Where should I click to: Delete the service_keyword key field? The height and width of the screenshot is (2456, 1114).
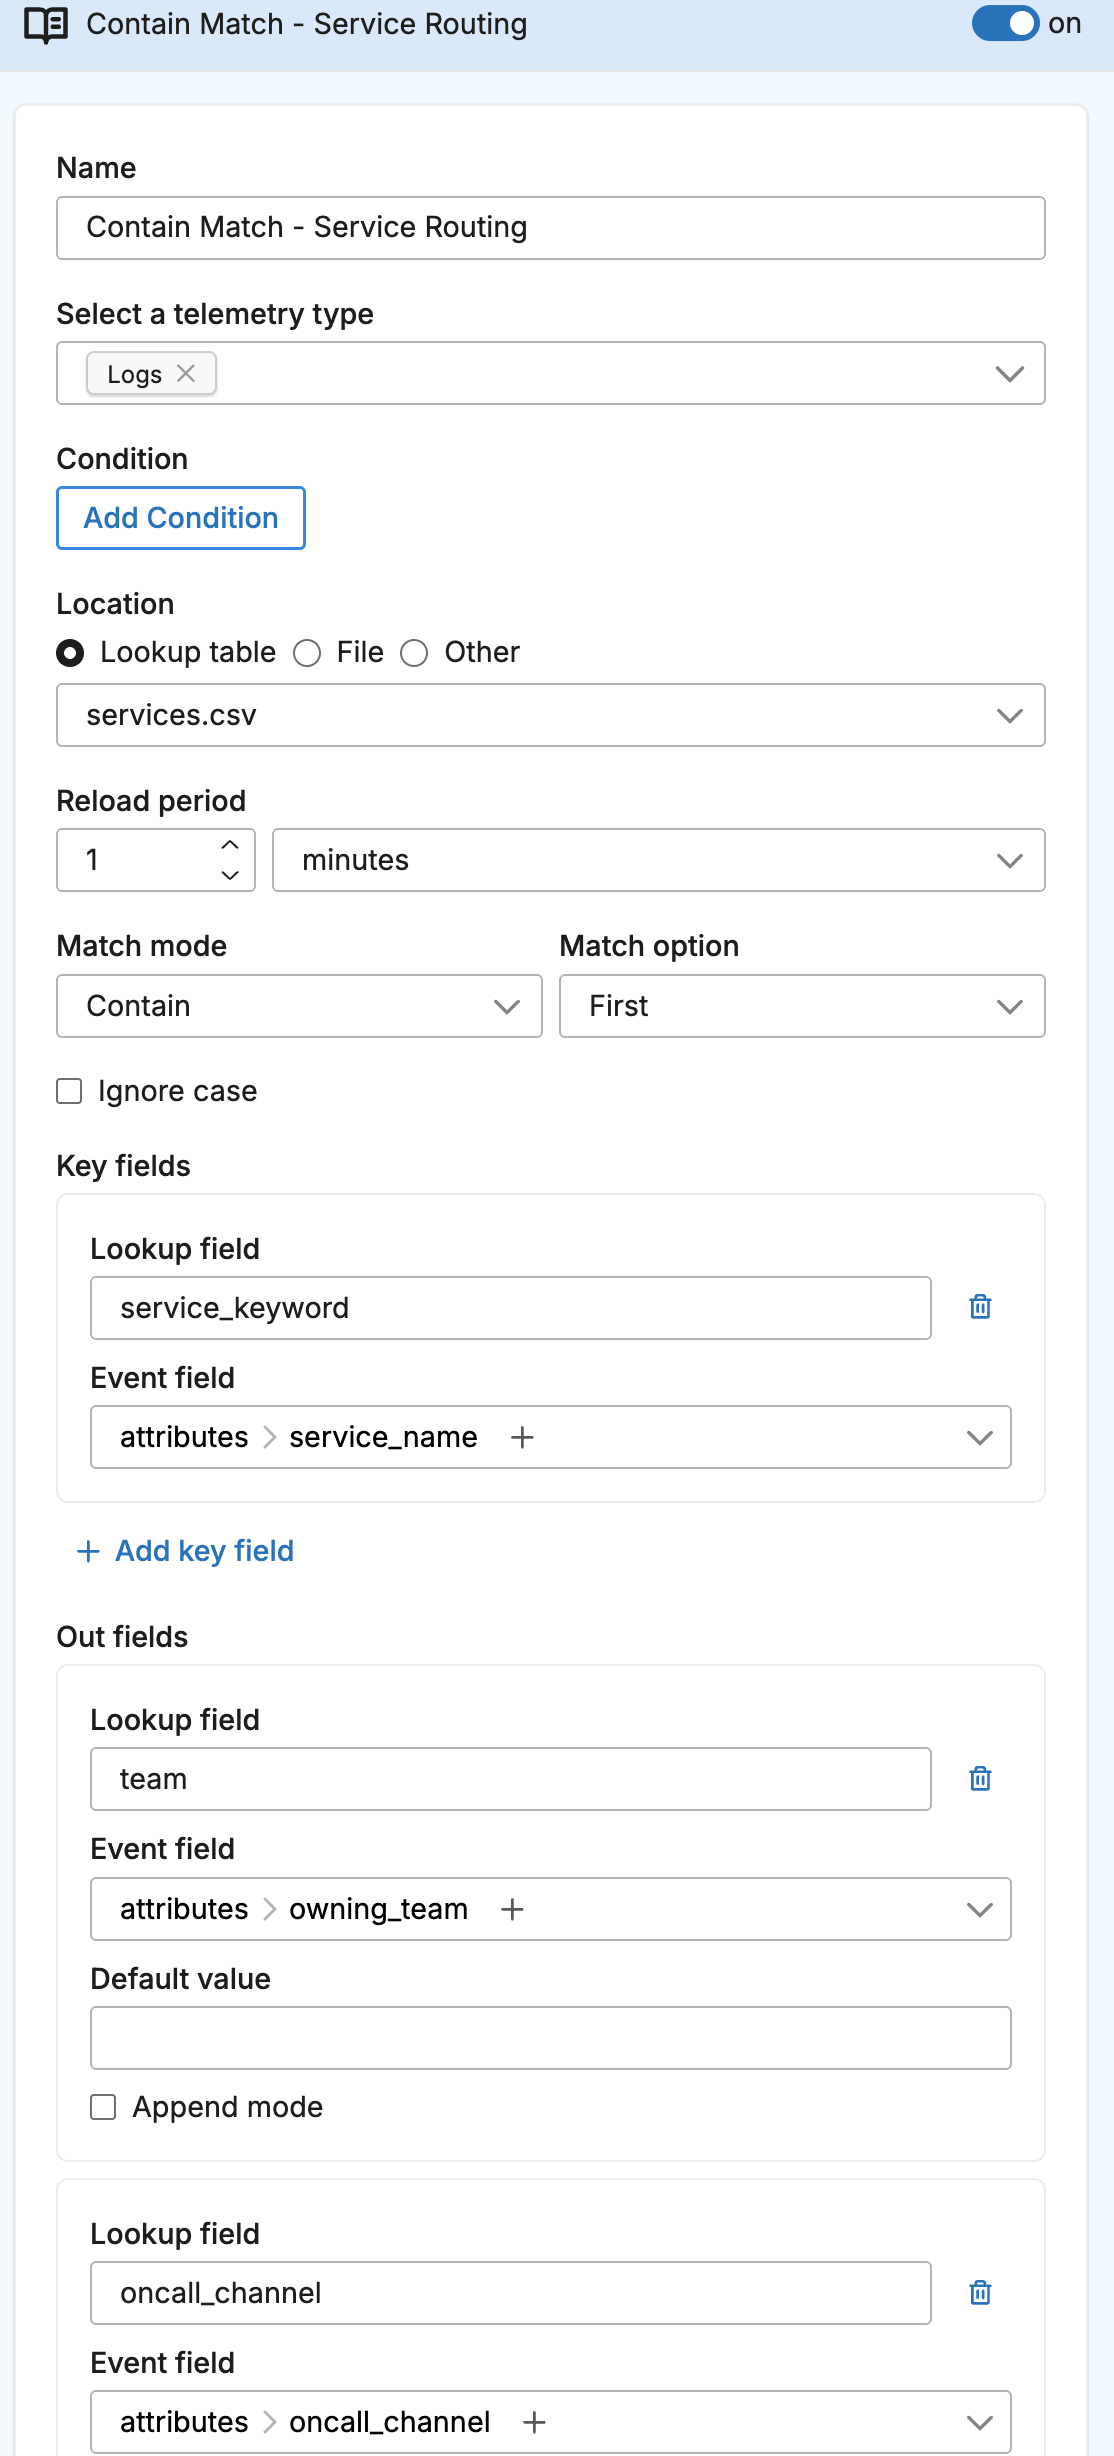(980, 1307)
